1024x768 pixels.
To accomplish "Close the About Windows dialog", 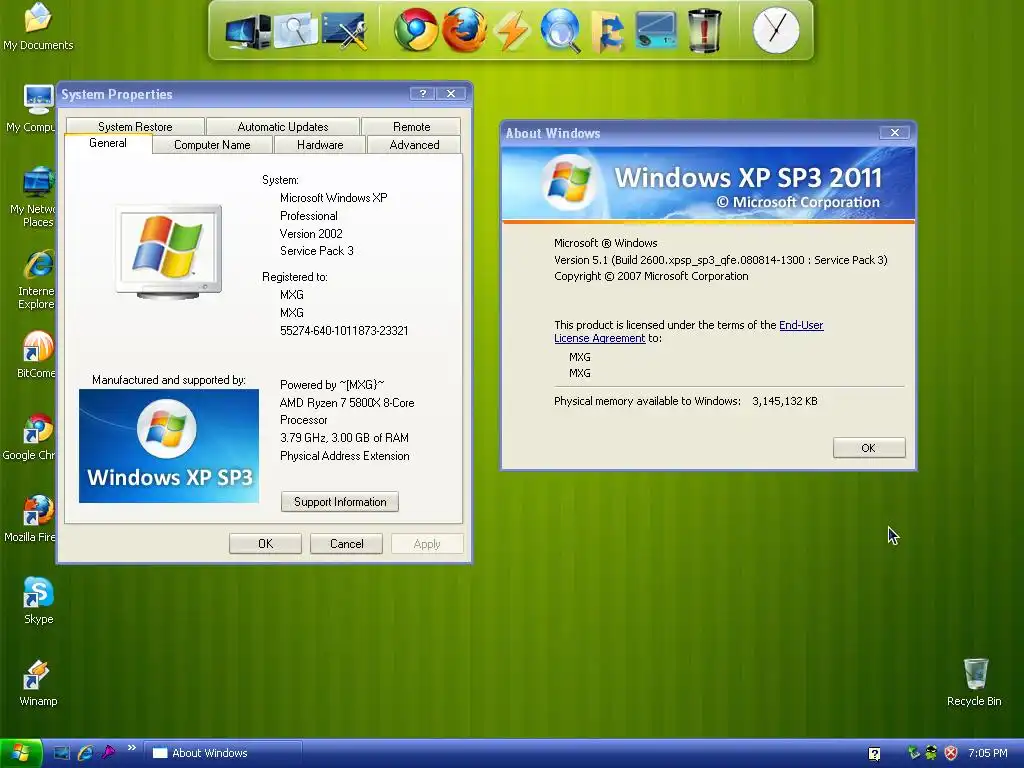I will pos(894,133).
